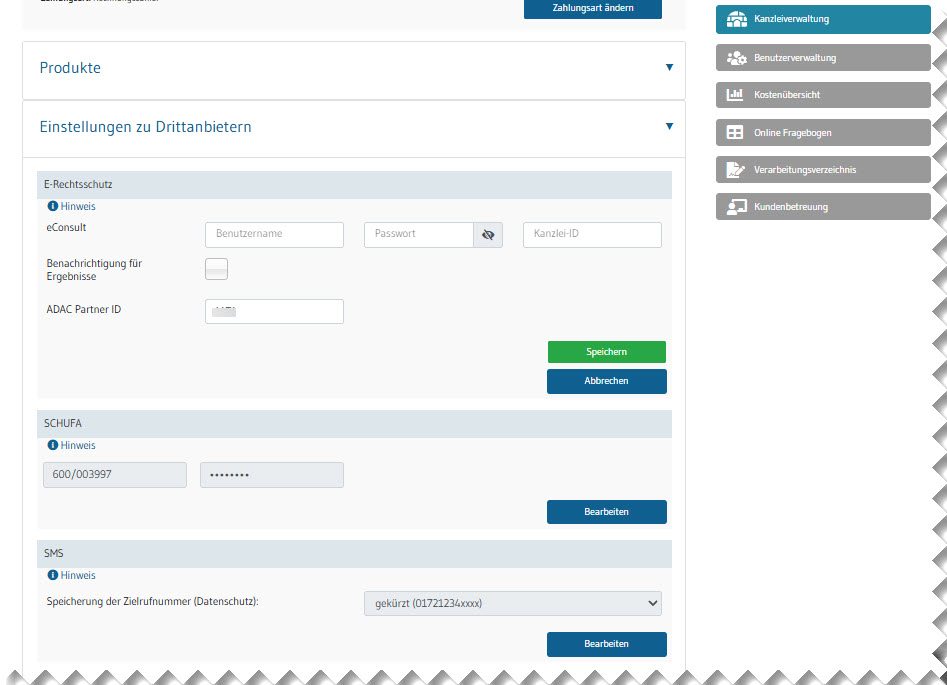Click ADAC Partner ID label
The height and width of the screenshot is (685, 947).
tap(84, 310)
